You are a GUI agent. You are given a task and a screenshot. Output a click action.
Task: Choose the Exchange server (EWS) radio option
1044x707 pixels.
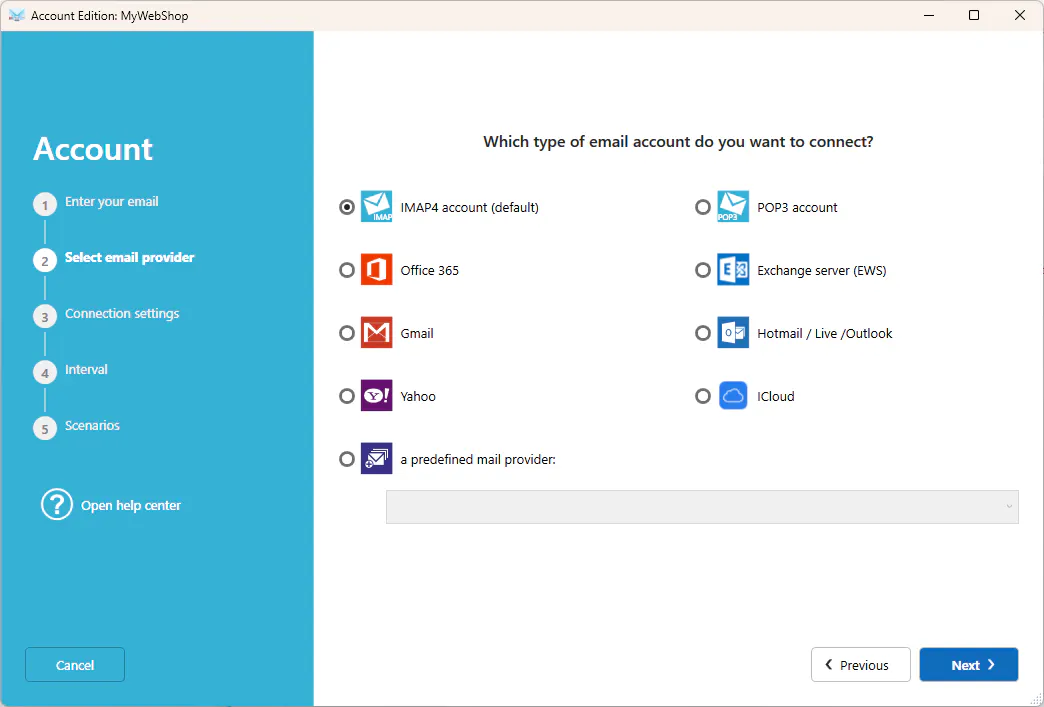pyautogui.click(x=702, y=270)
